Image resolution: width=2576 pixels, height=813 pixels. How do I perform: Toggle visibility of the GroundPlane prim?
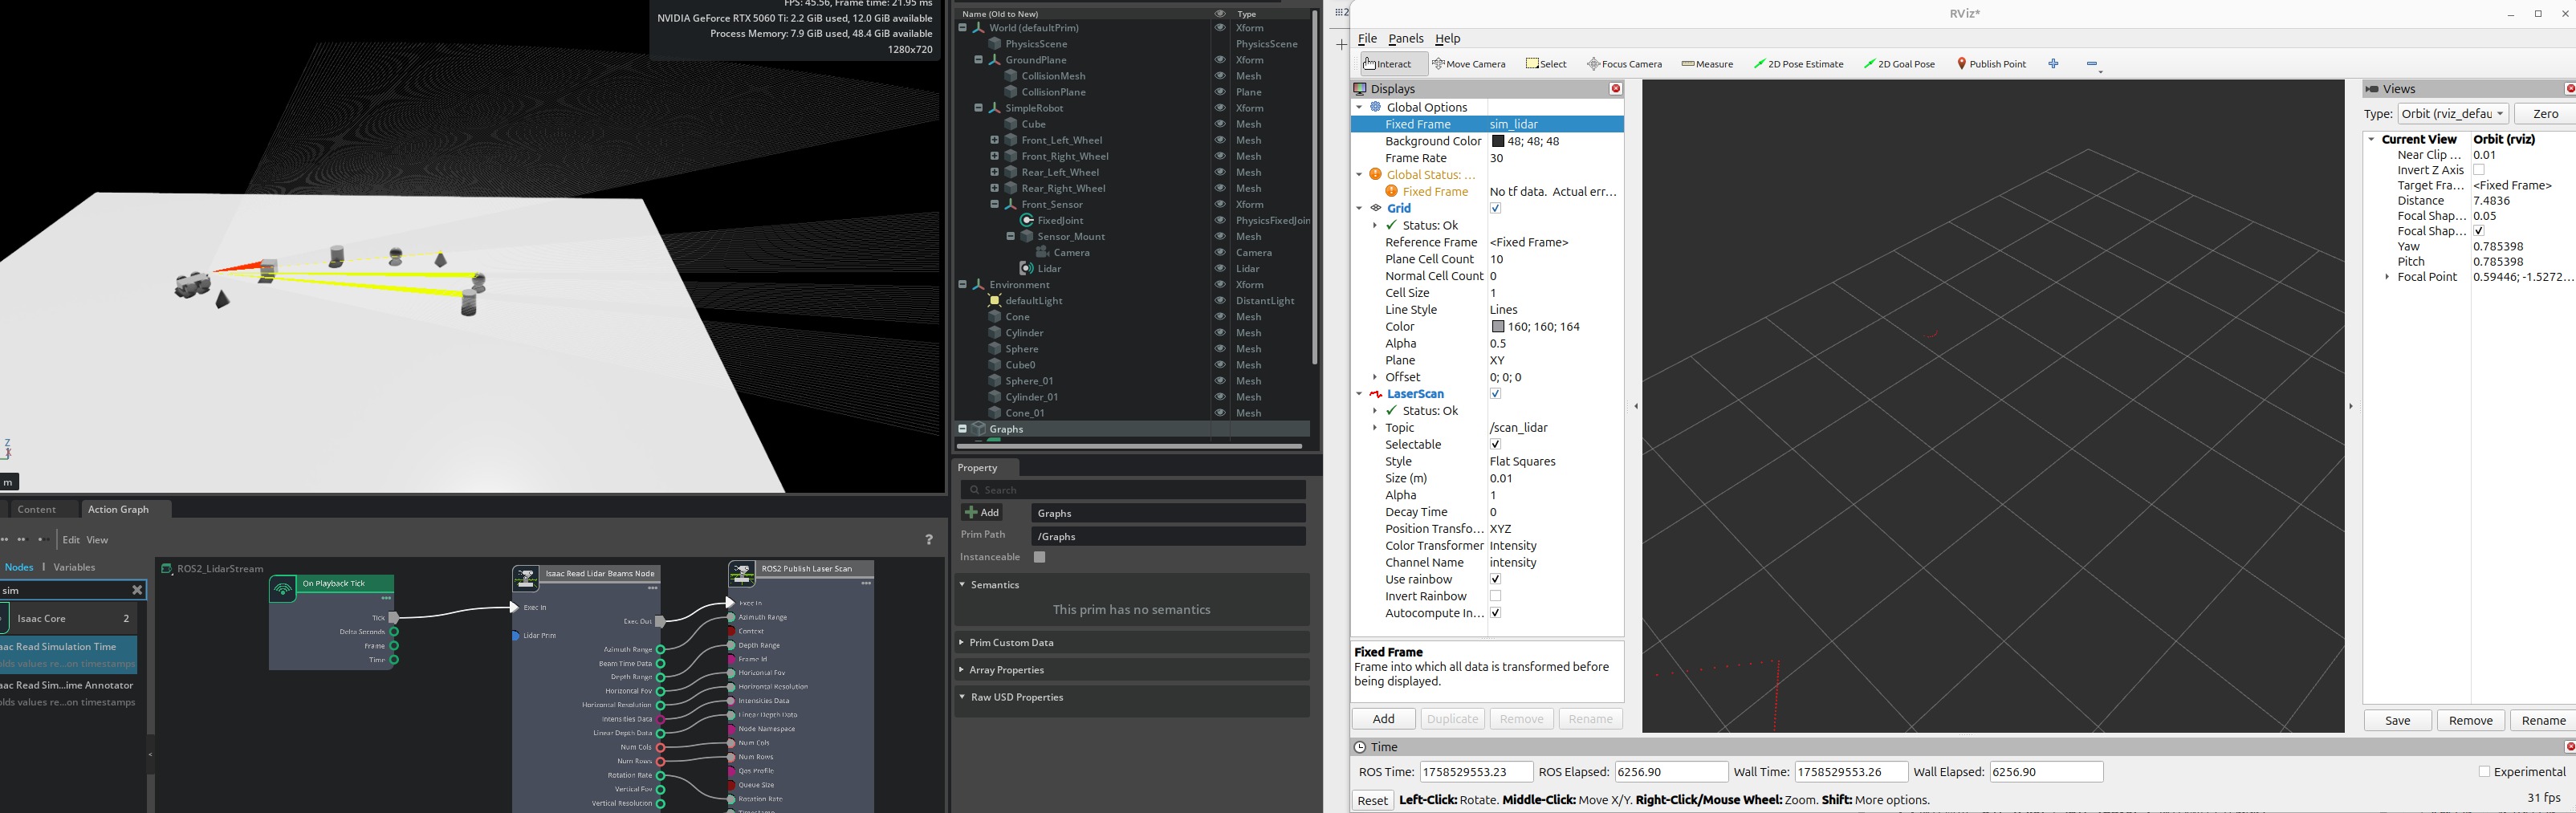(1220, 60)
